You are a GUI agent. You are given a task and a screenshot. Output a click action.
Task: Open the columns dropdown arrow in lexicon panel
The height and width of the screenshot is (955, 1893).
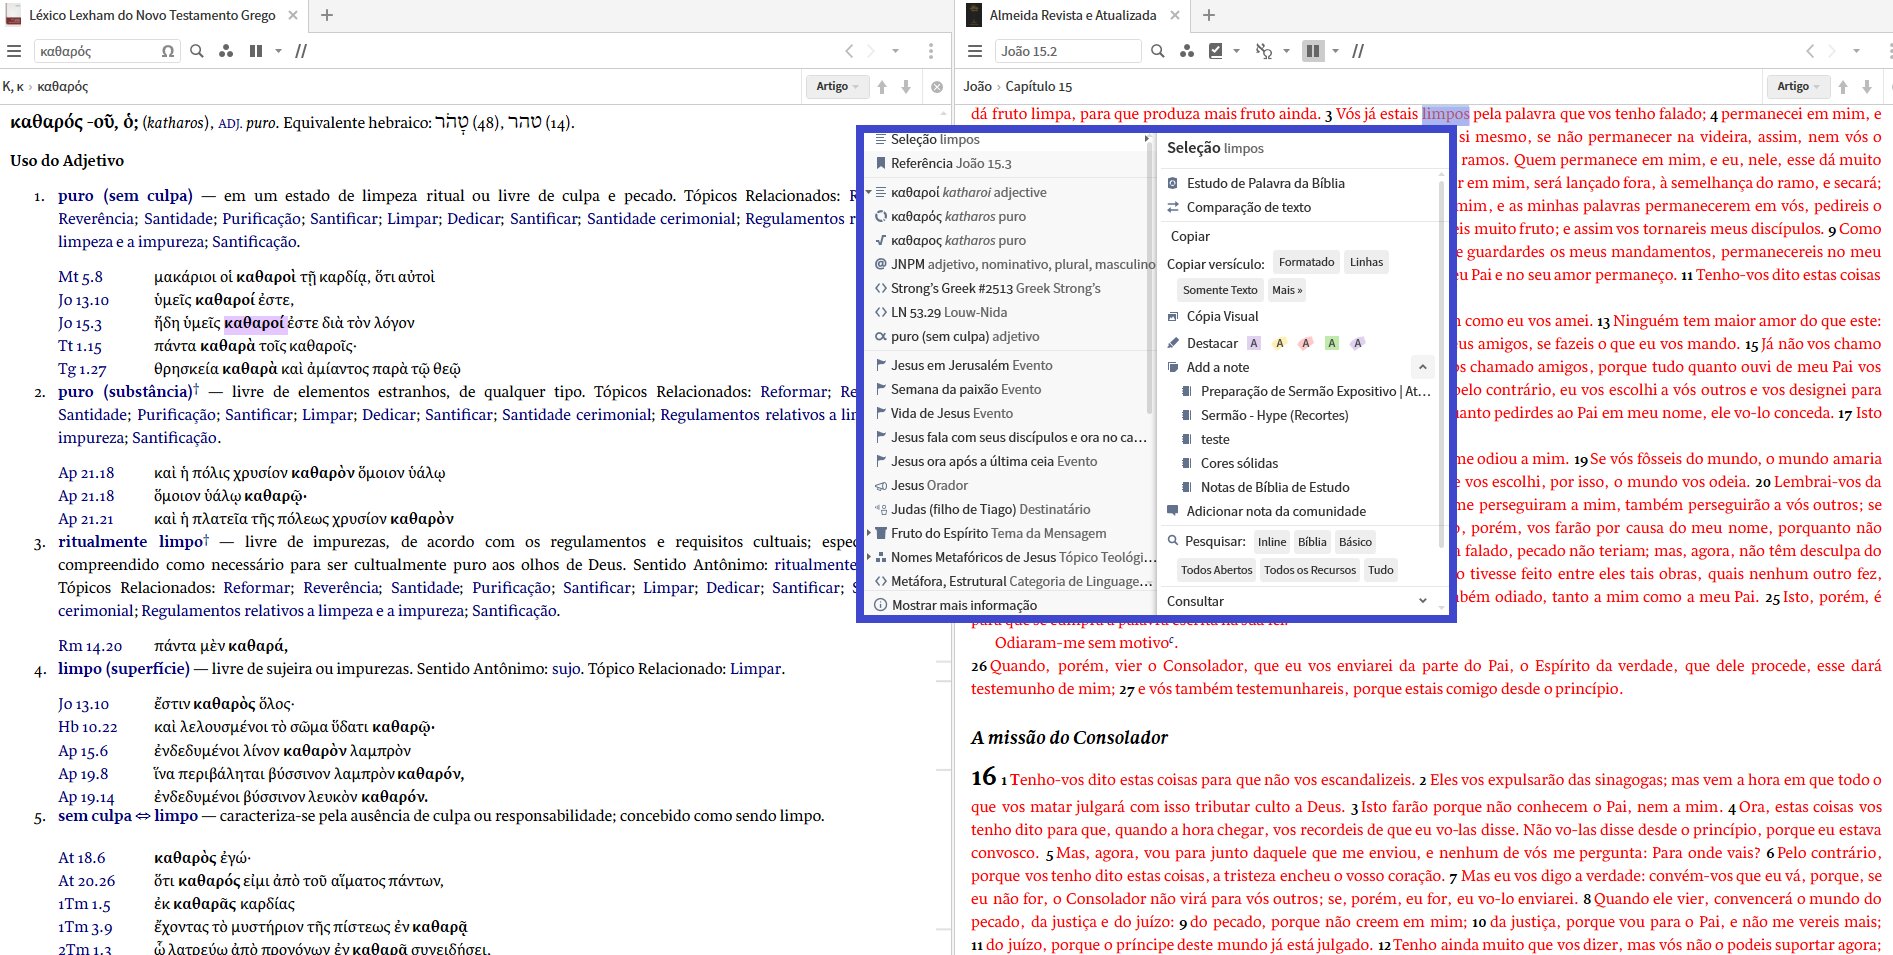[278, 51]
